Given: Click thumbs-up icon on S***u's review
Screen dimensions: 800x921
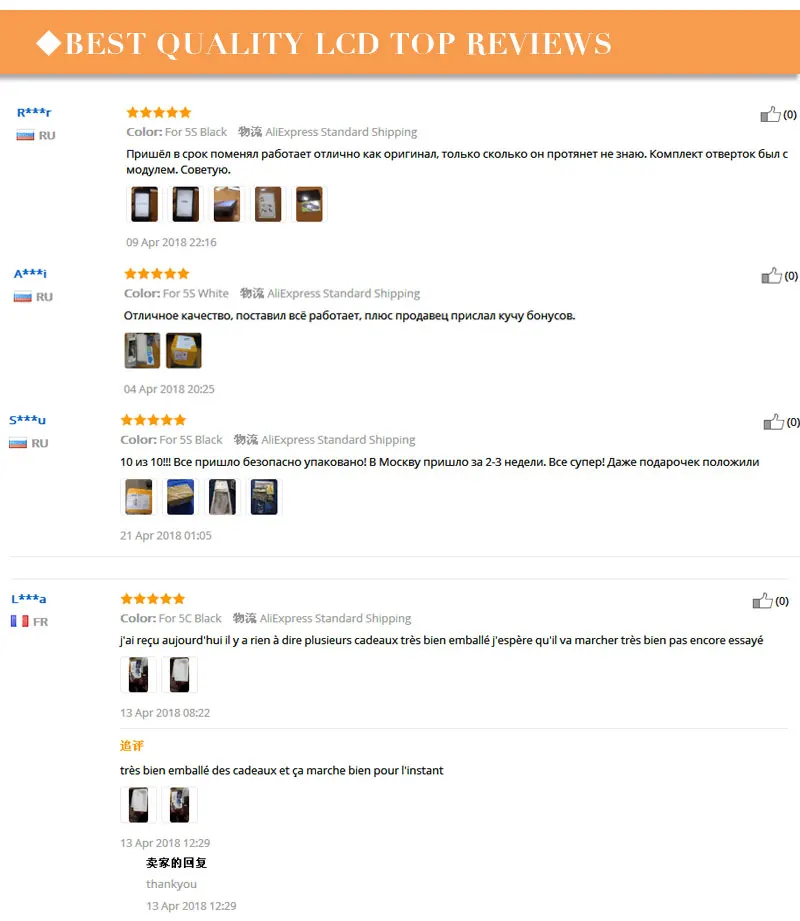Looking at the screenshot, I should (x=774, y=422).
